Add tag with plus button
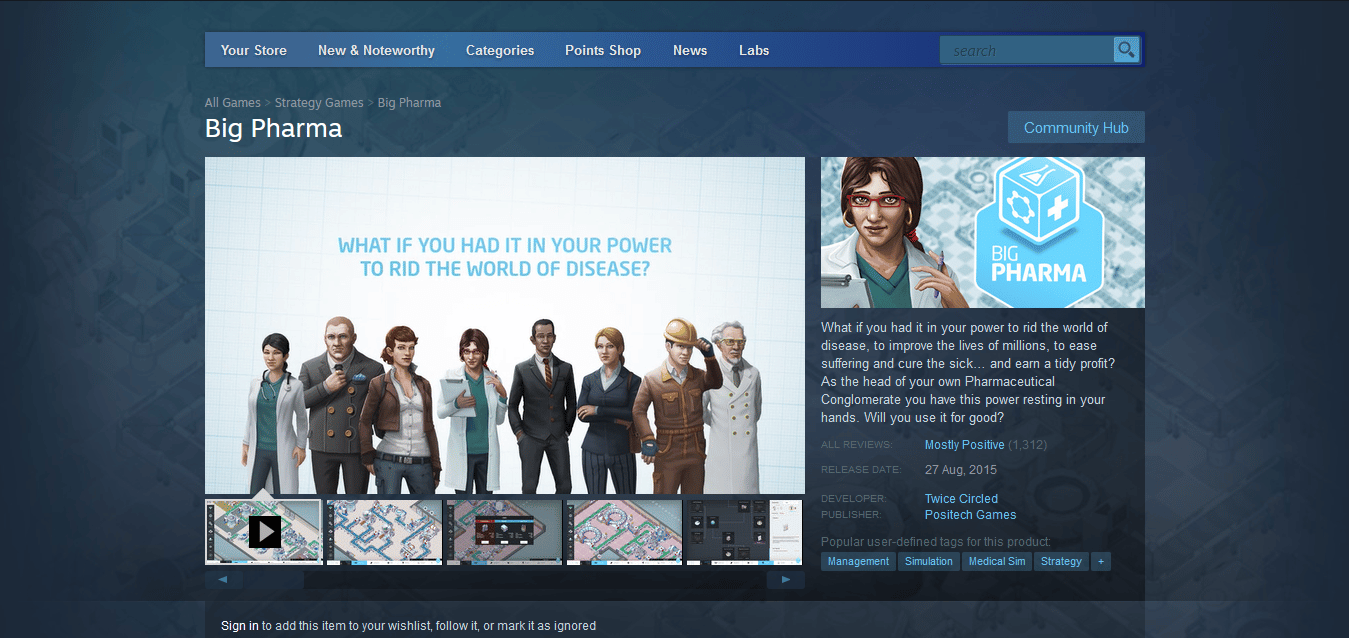 (x=1101, y=561)
